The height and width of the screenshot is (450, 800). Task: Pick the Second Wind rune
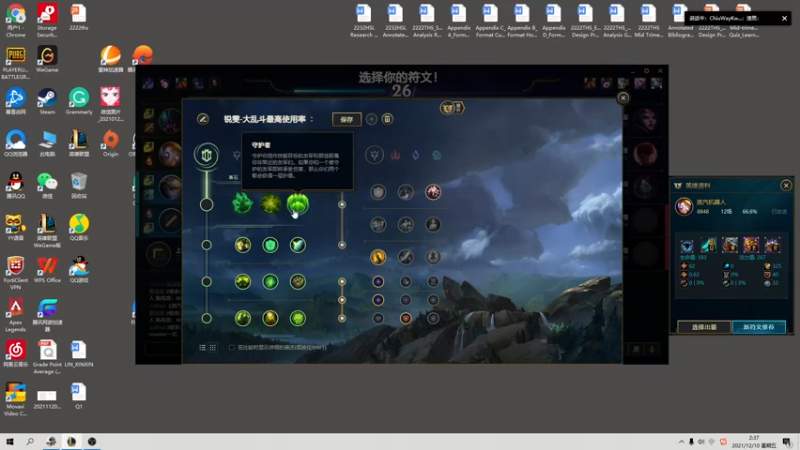pos(270,282)
